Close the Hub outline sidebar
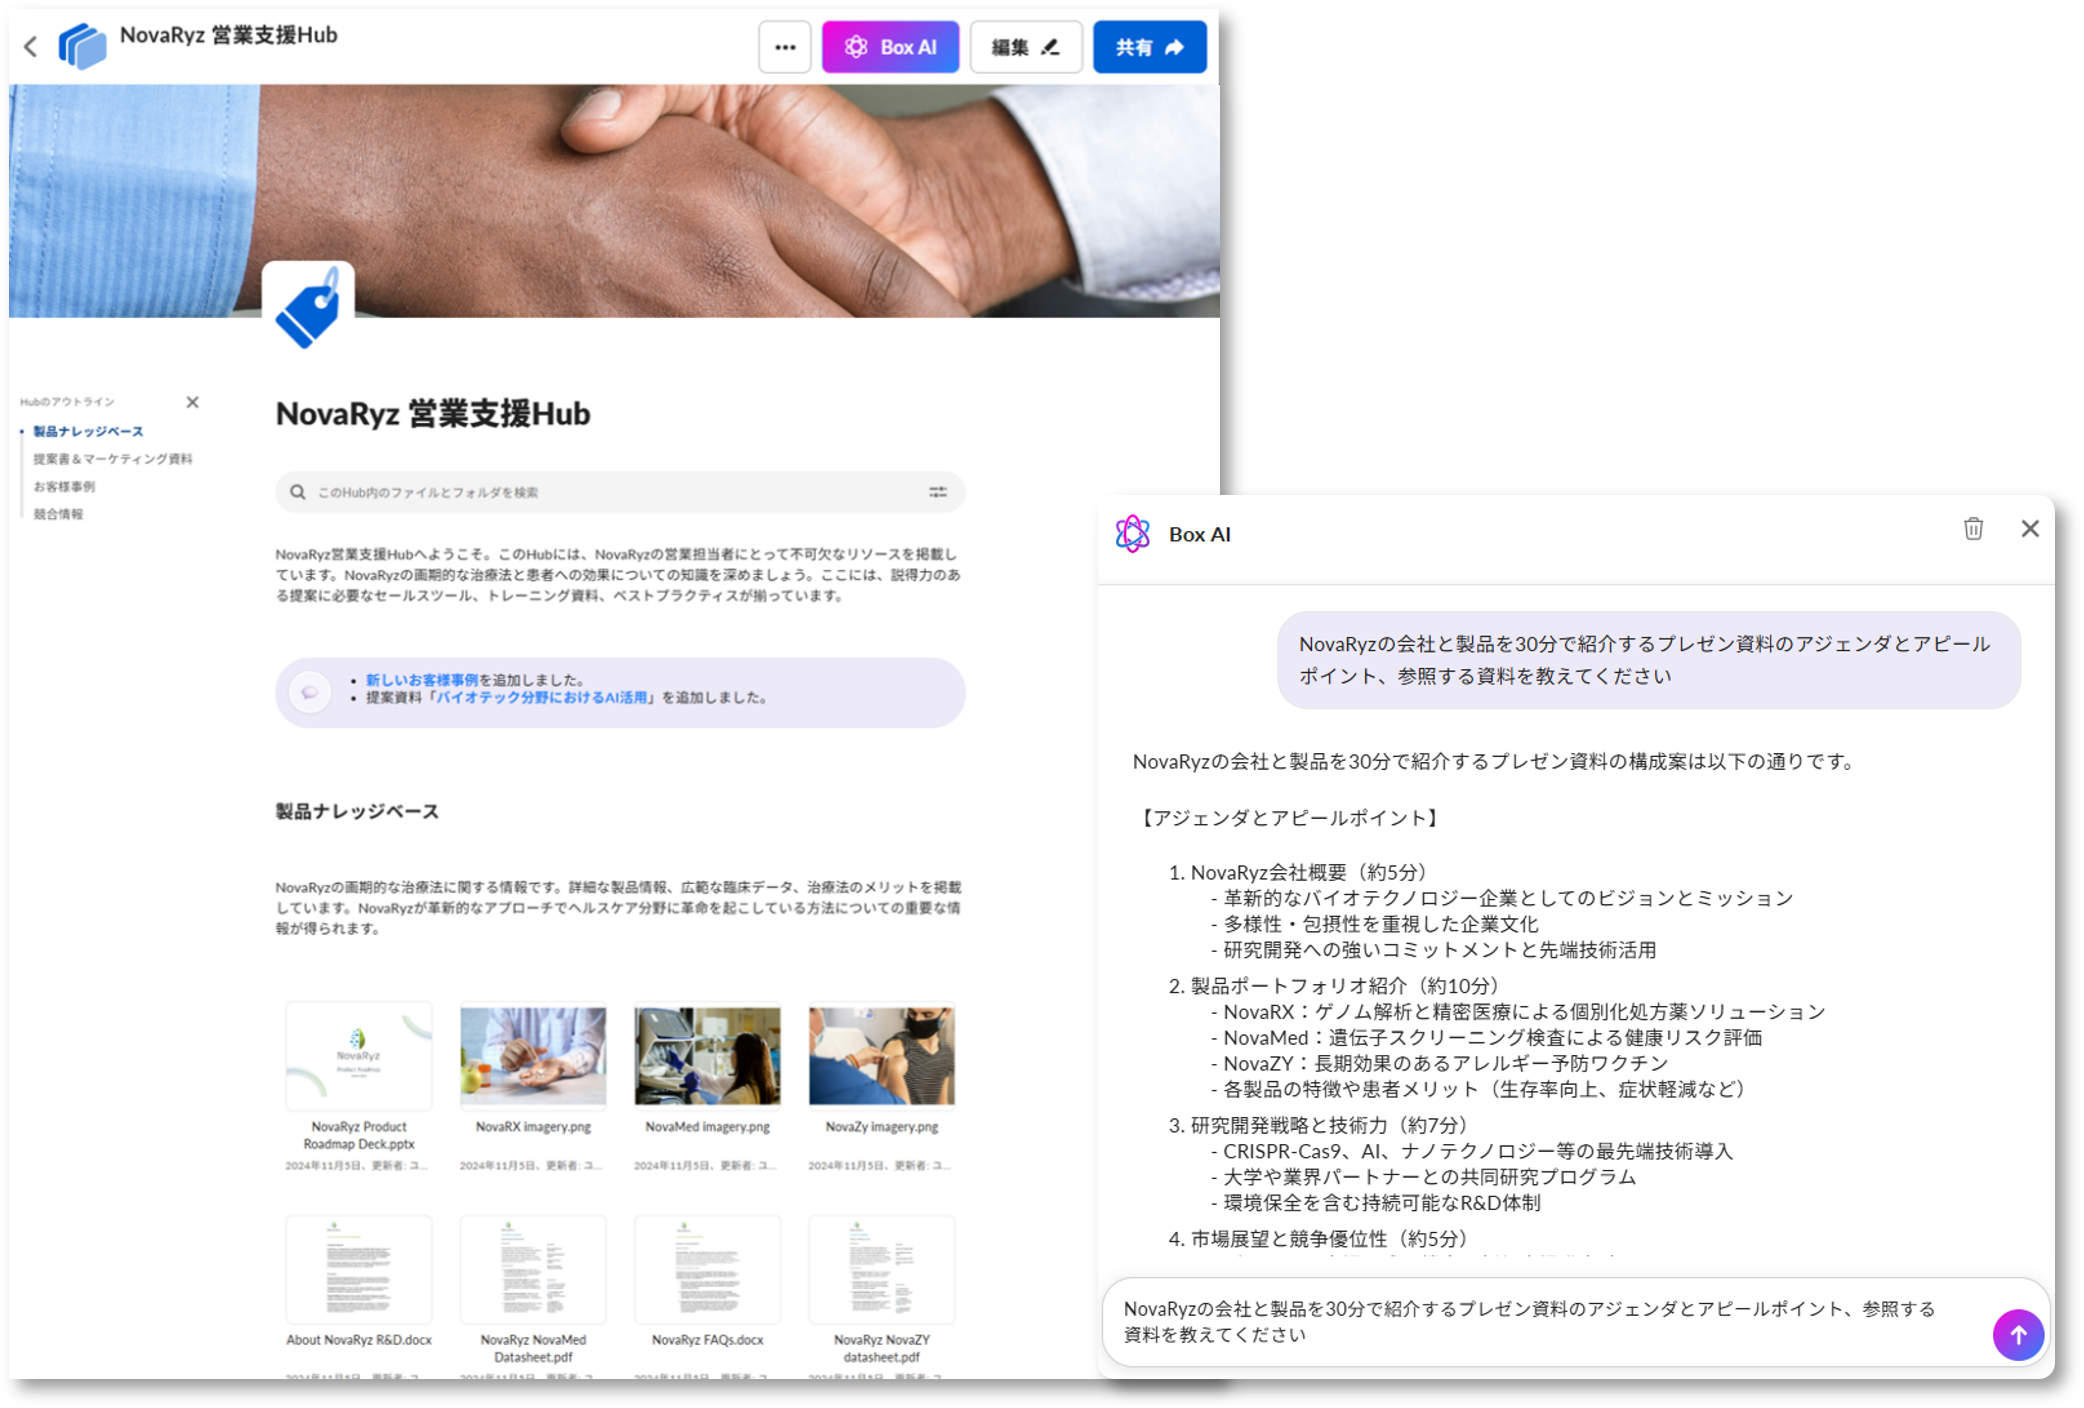Image resolution: width=2084 pixels, height=1408 pixels. (x=193, y=402)
